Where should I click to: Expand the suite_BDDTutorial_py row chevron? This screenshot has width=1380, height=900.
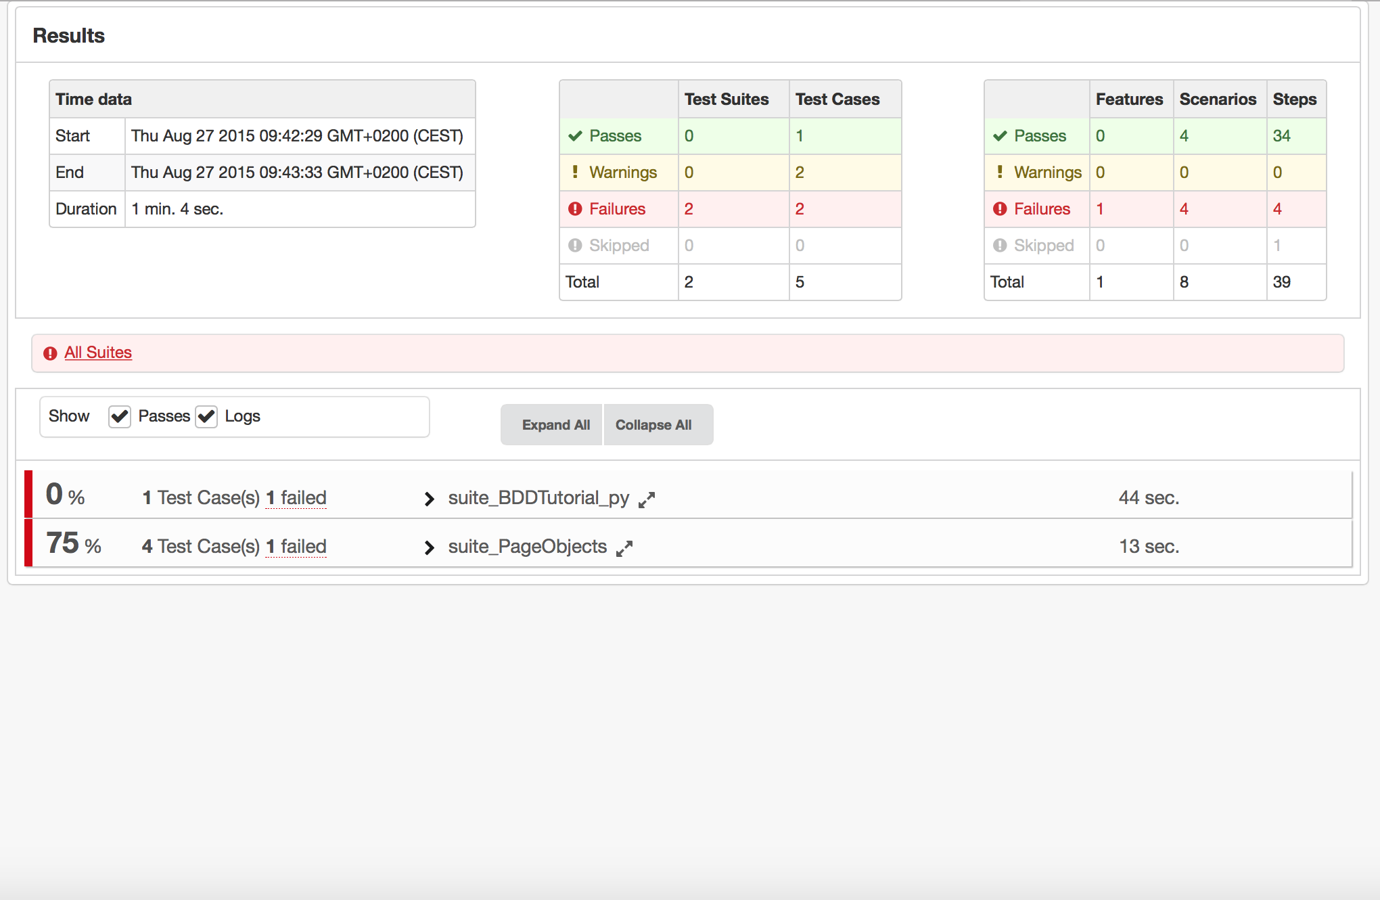pyautogui.click(x=429, y=499)
